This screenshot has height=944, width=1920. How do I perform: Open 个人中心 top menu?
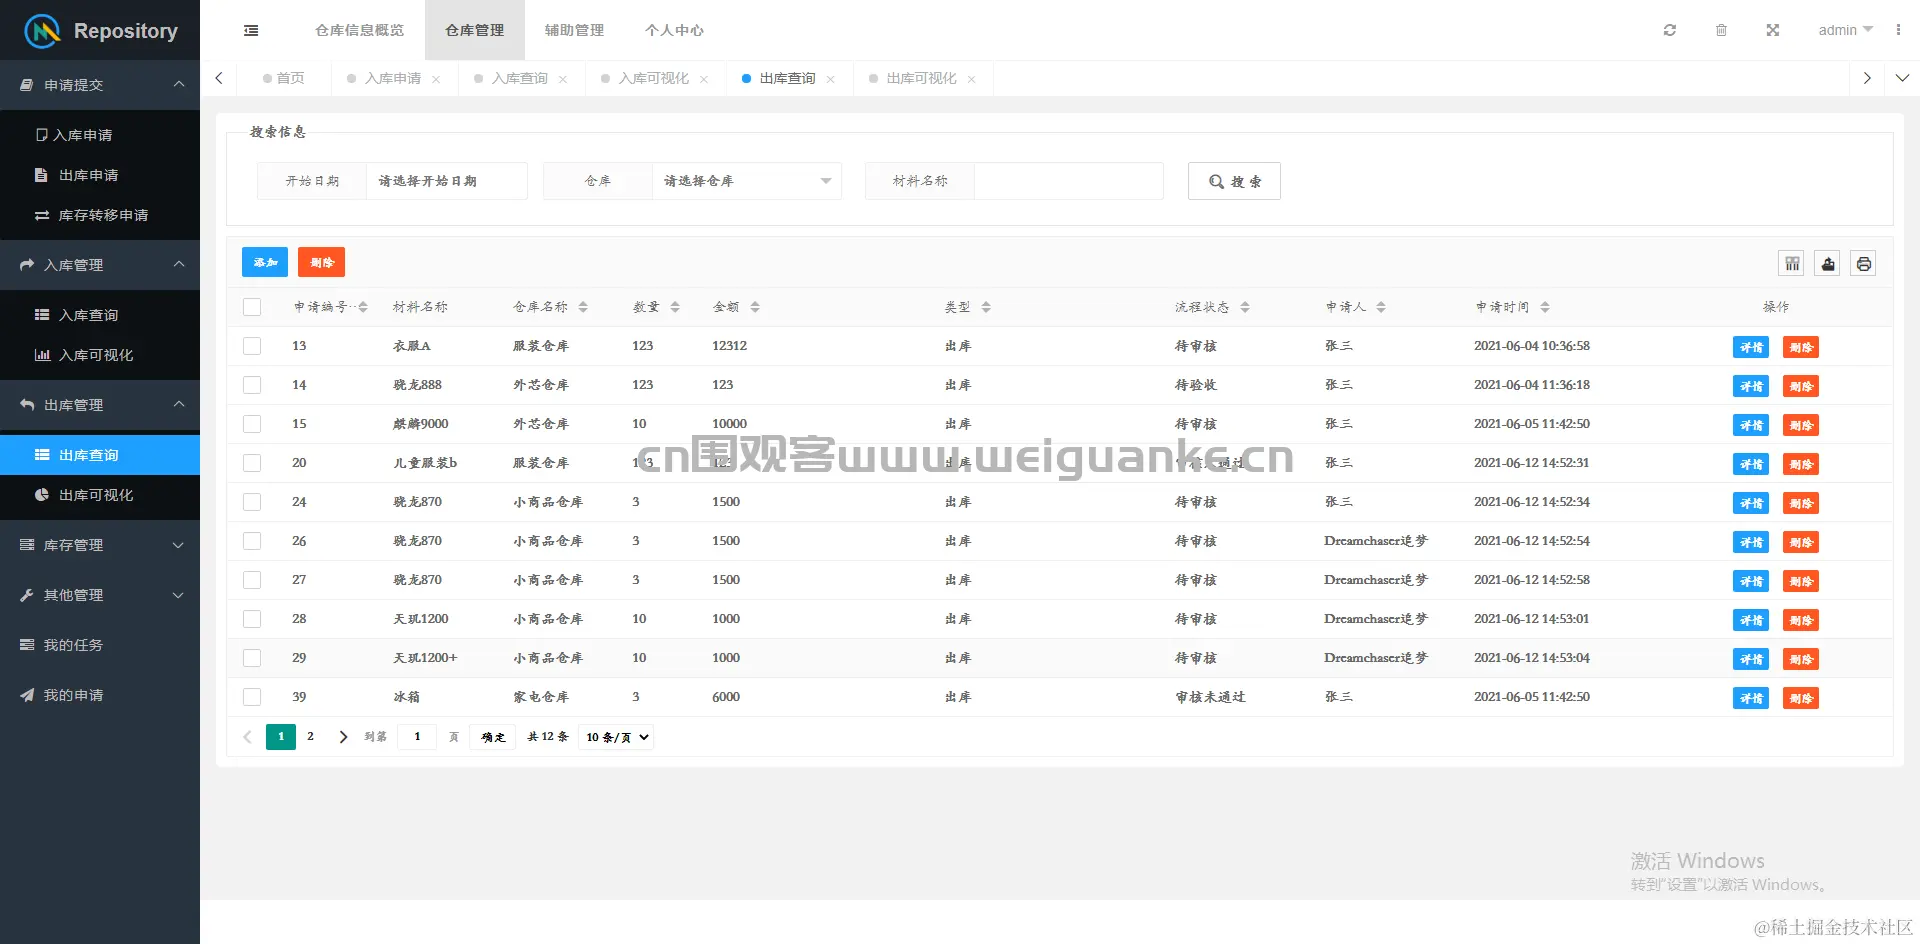(674, 30)
